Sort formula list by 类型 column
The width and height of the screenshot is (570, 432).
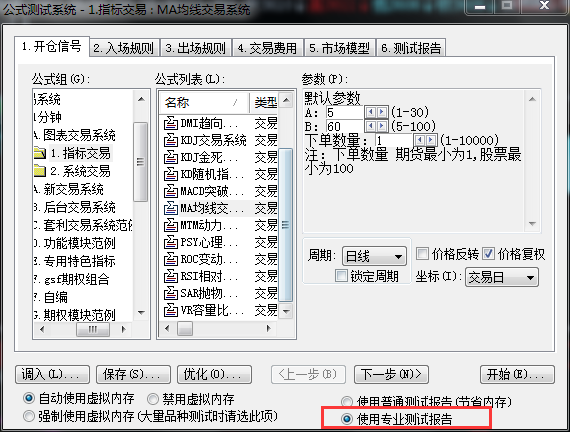pyautogui.click(x=264, y=103)
